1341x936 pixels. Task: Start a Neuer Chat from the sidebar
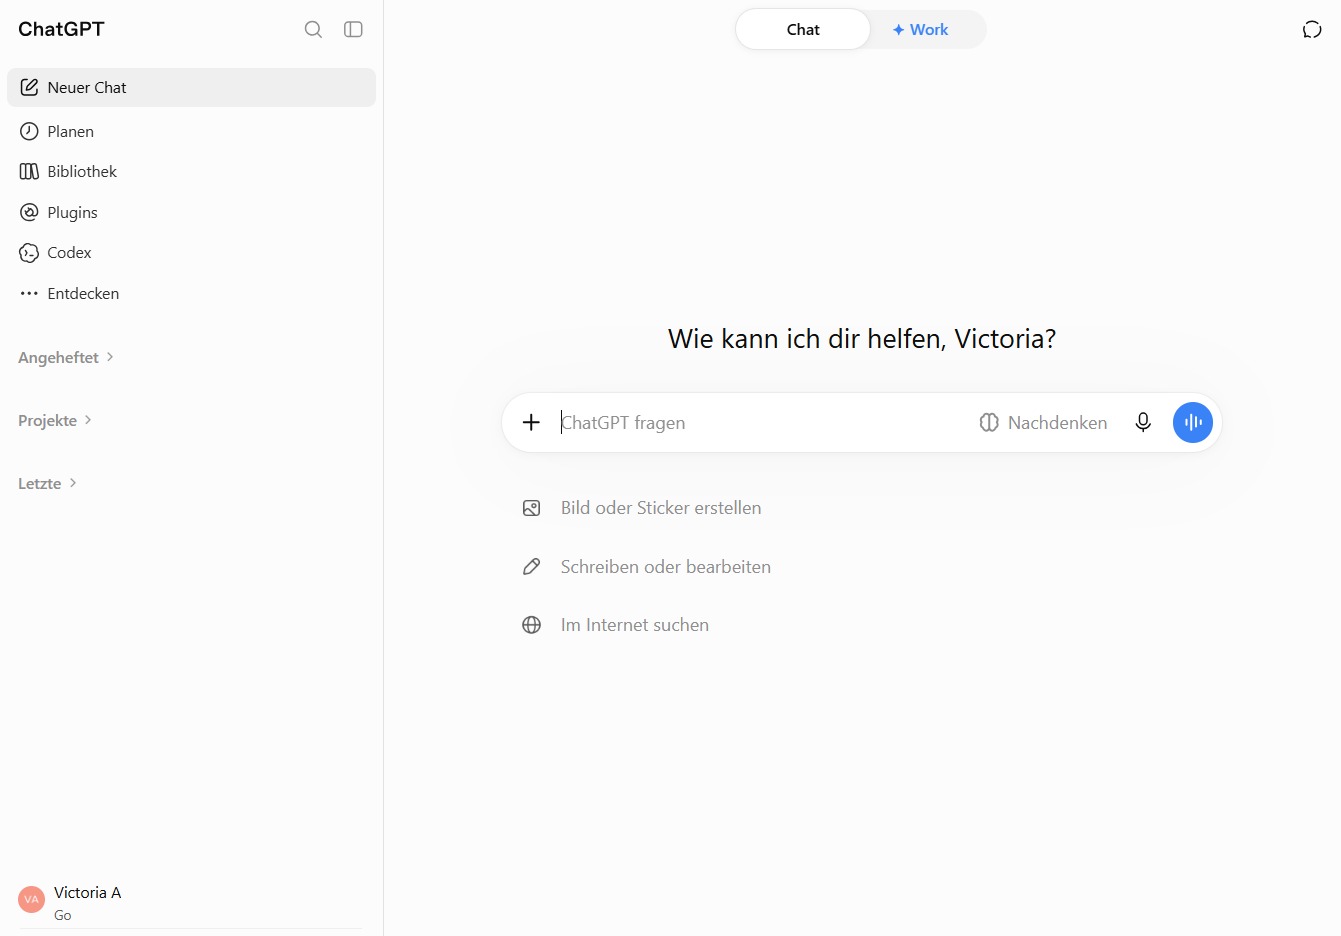[x=191, y=87]
